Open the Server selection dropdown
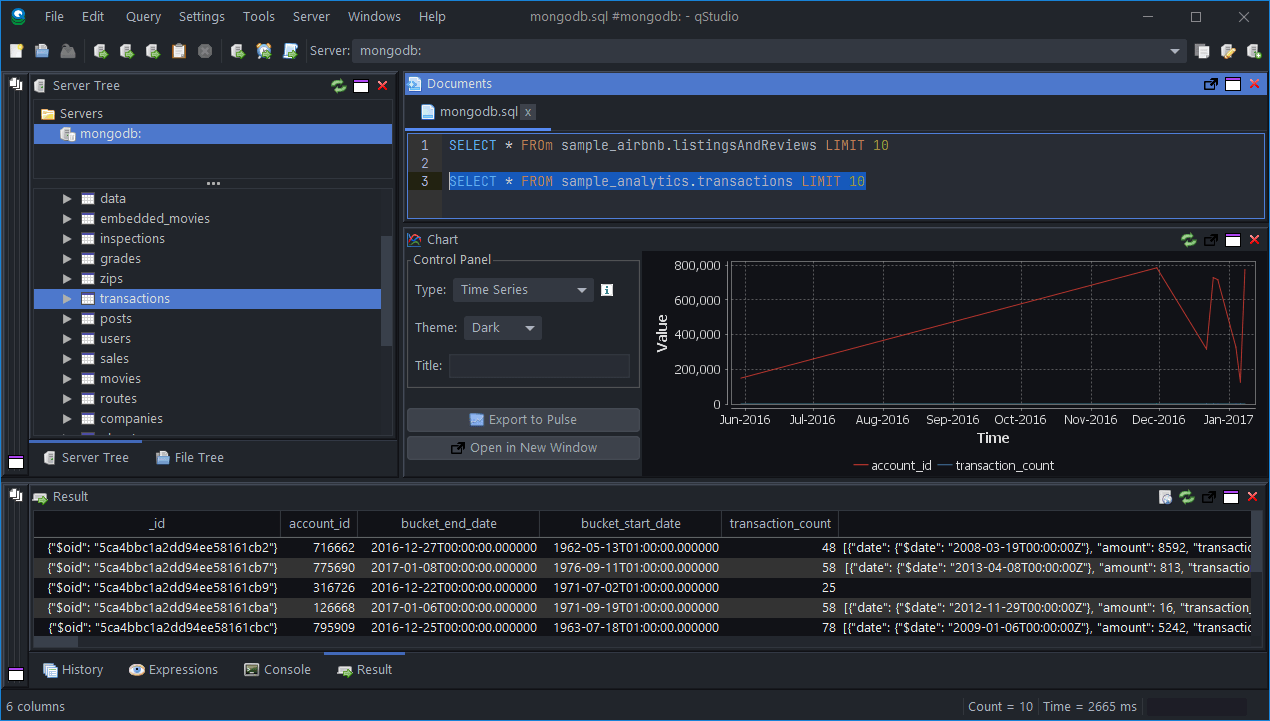Image resolution: width=1270 pixels, height=721 pixels. point(1175,51)
